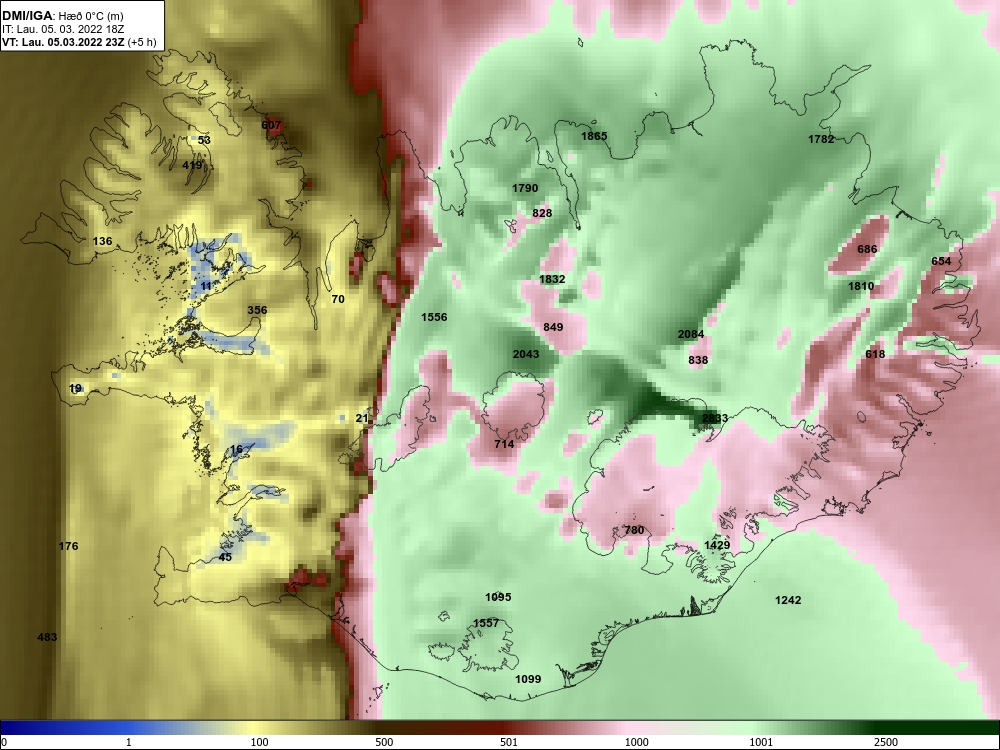Click the 356 map label

257,311
